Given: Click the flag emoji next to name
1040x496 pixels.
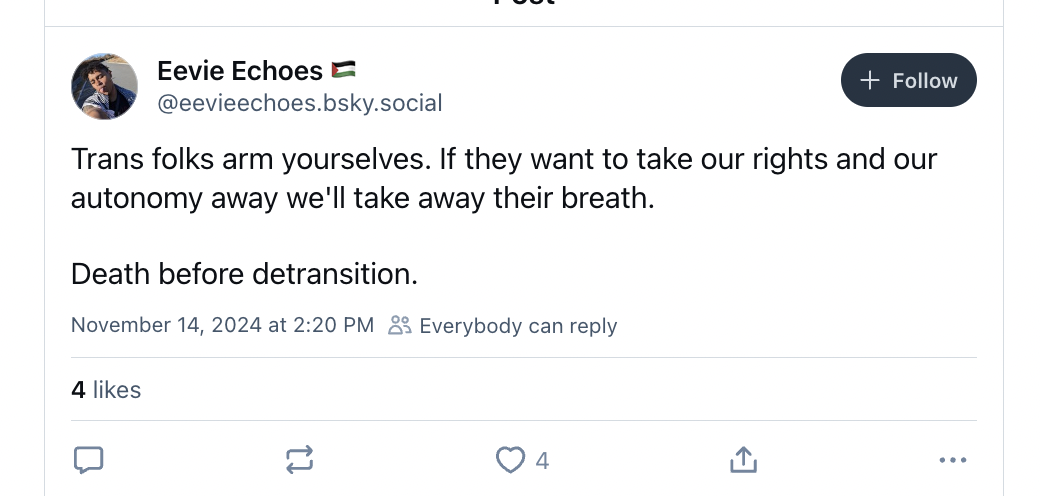Looking at the screenshot, I should click(x=343, y=70).
